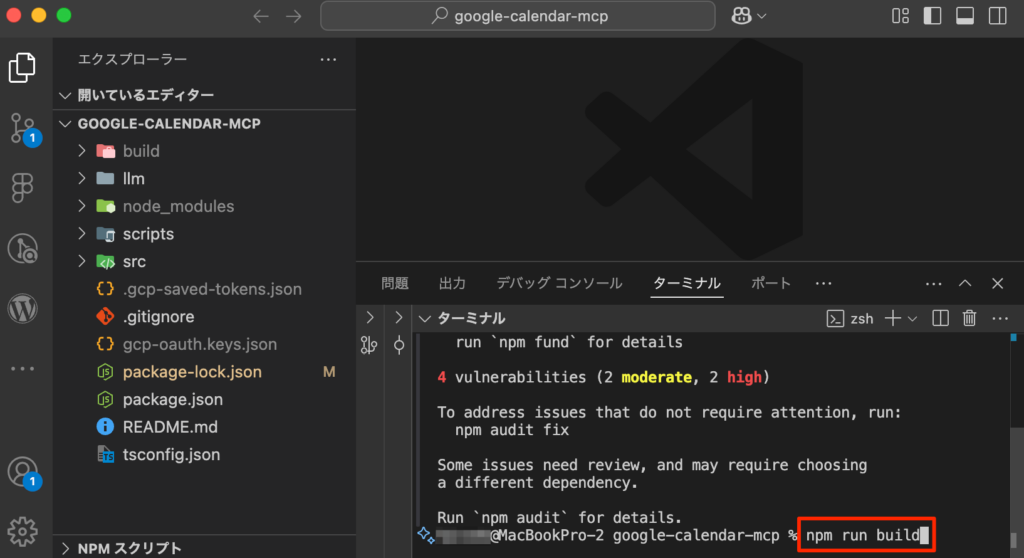The height and width of the screenshot is (558, 1024).
Task: Open the Accounts icon in activity bar
Action: (23, 471)
